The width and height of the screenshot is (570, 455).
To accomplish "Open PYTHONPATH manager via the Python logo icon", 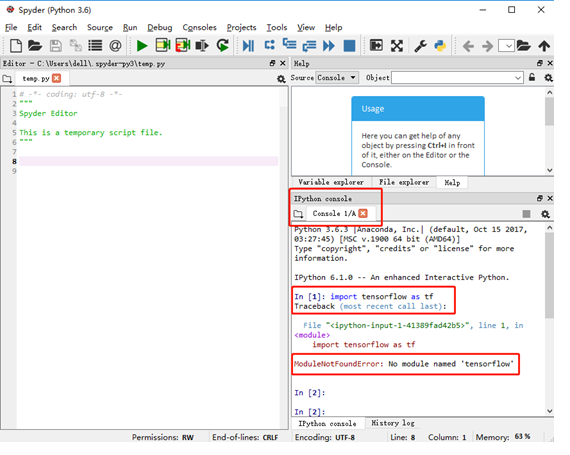I will pyautogui.click(x=440, y=46).
